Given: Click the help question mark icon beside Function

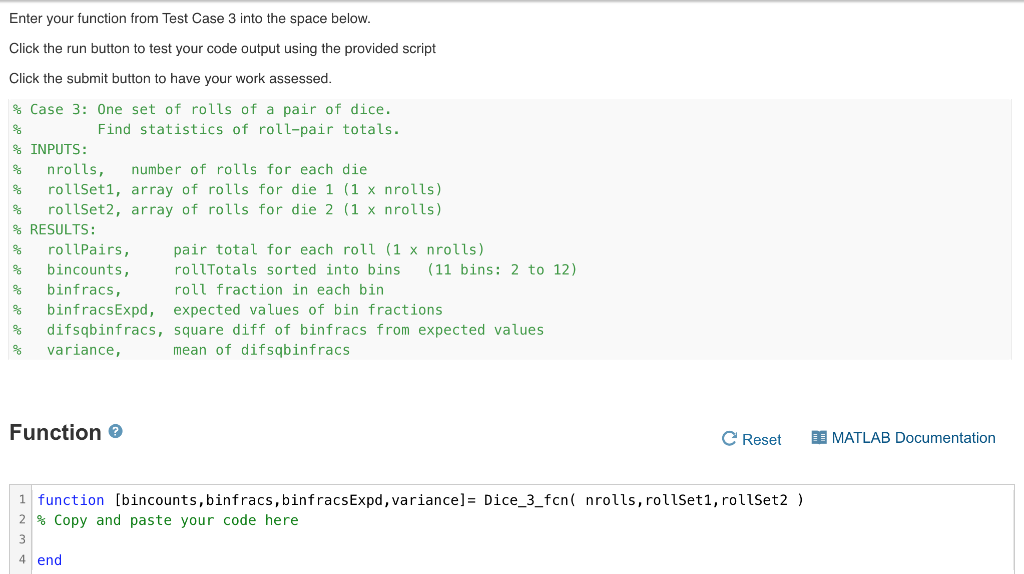Looking at the screenshot, I should 116,432.
